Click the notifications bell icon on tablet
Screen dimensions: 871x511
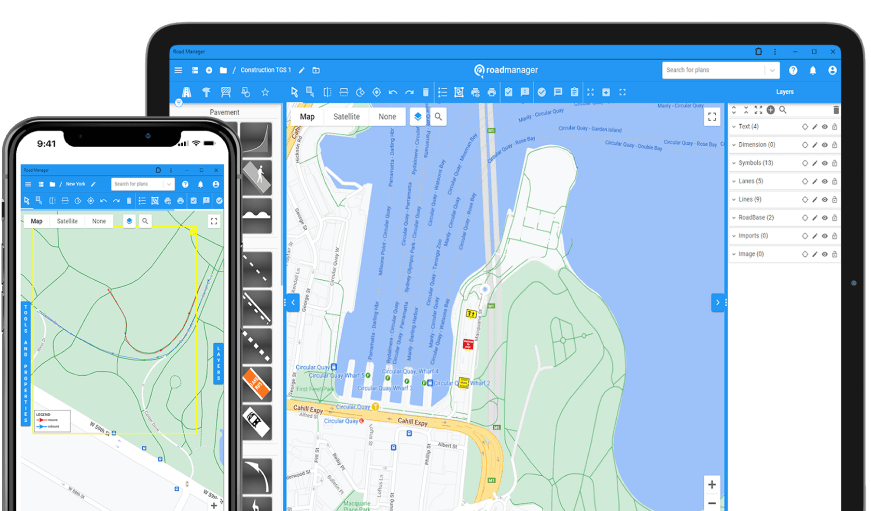tap(813, 71)
